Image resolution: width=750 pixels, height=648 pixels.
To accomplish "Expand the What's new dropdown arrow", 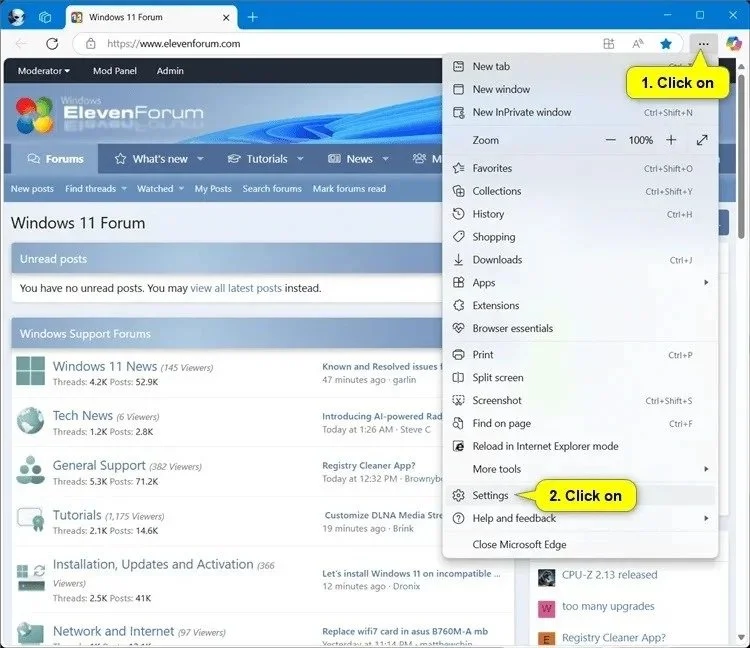I will click(x=200, y=159).
